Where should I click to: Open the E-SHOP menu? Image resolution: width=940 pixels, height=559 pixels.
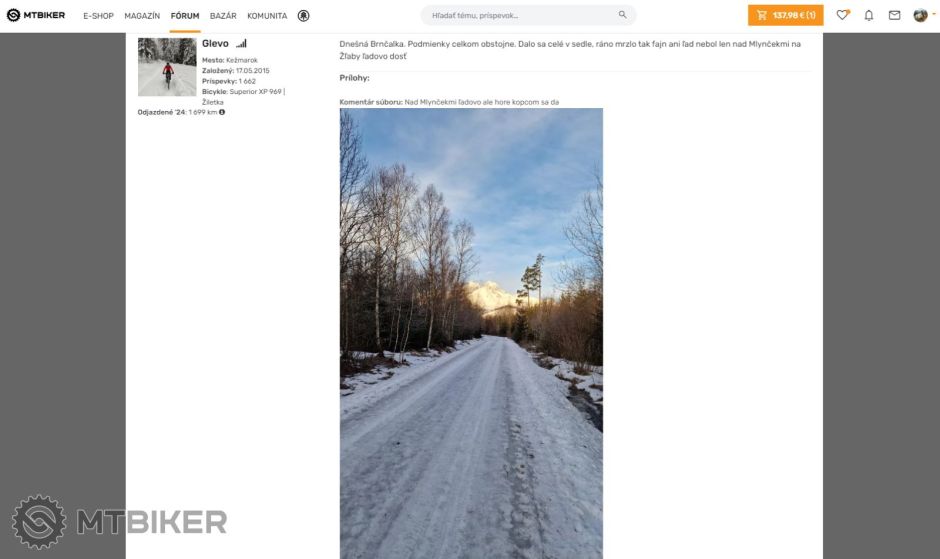(x=98, y=16)
